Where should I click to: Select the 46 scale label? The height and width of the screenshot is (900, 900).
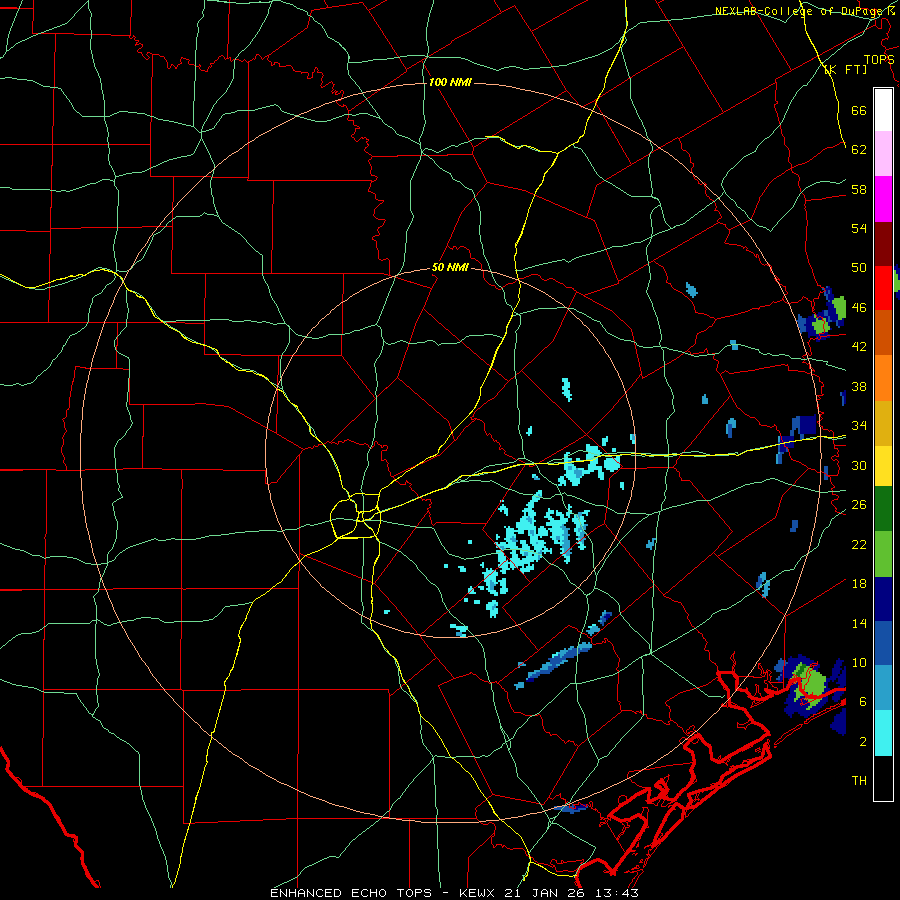(859, 307)
